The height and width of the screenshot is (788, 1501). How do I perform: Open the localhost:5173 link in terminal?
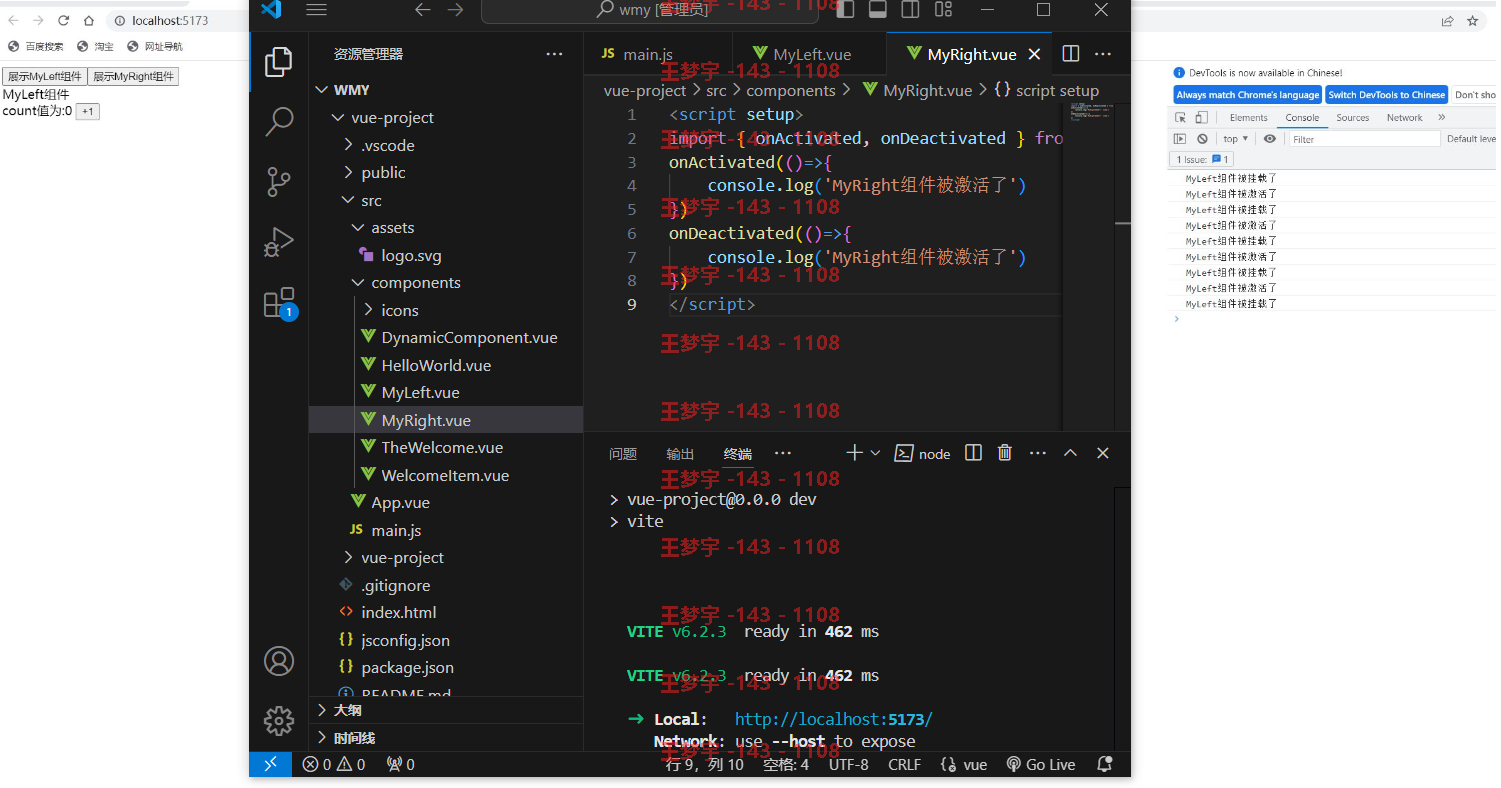pos(834,719)
